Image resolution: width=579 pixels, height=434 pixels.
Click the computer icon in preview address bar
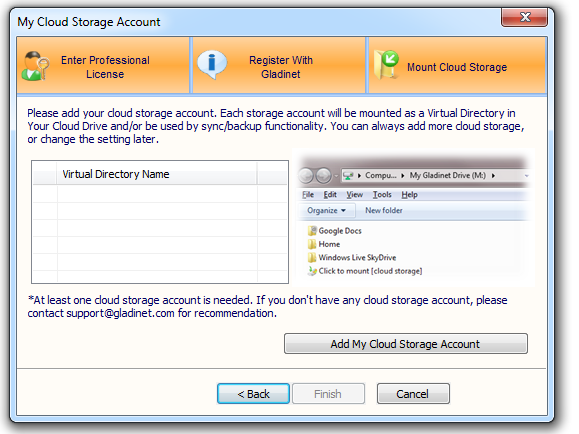click(348, 176)
